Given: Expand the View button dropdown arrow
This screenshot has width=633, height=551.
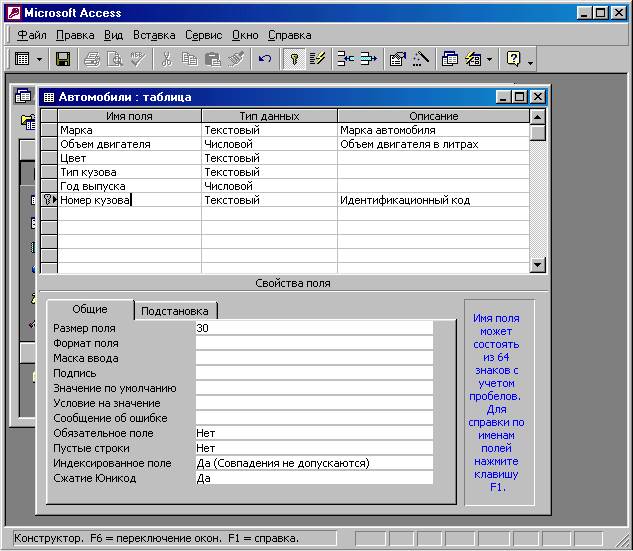Looking at the screenshot, I should 40,59.
